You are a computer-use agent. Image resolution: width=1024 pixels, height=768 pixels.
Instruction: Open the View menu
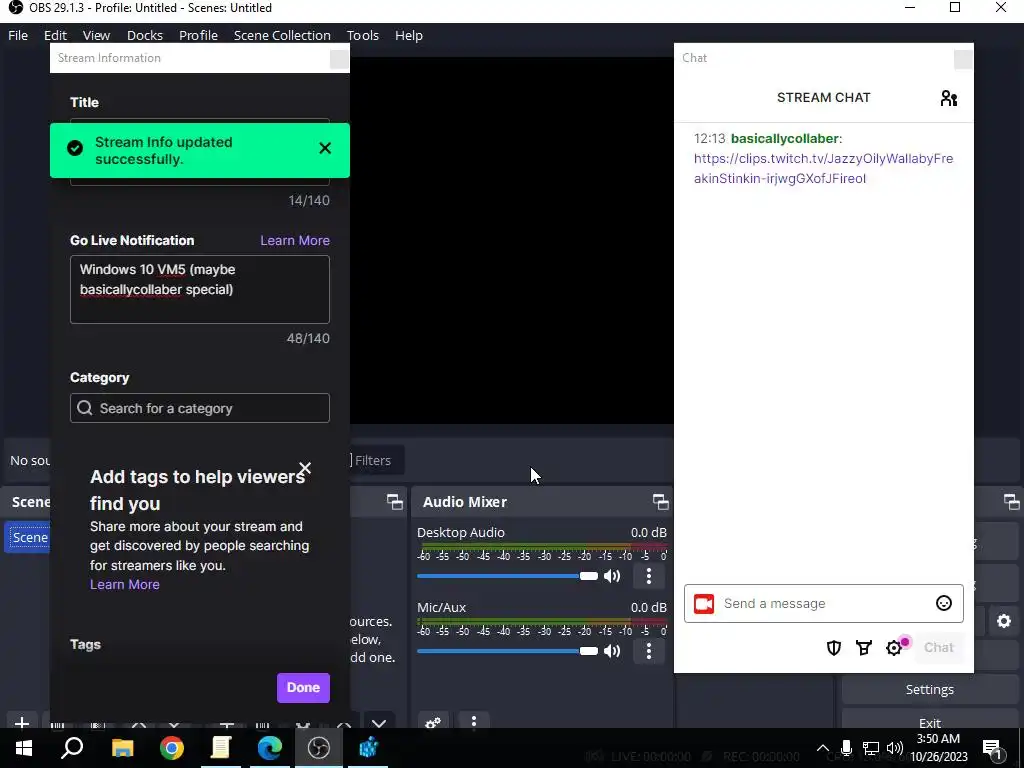coord(97,35)
